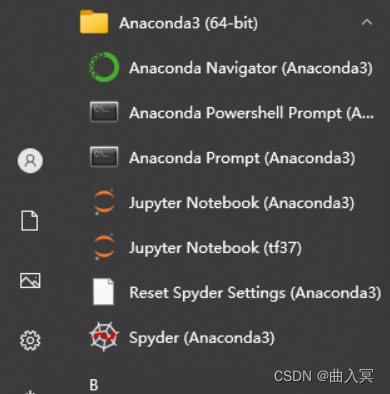390x394 pixels.
Task: Open the Spyder (Anaconda3) entry
Action: [230, 337]
